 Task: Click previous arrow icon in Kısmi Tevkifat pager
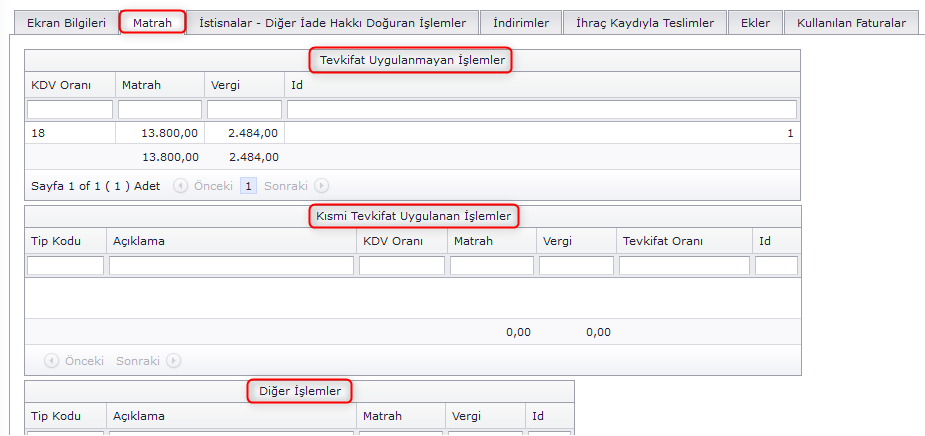[x=51, y=361]
